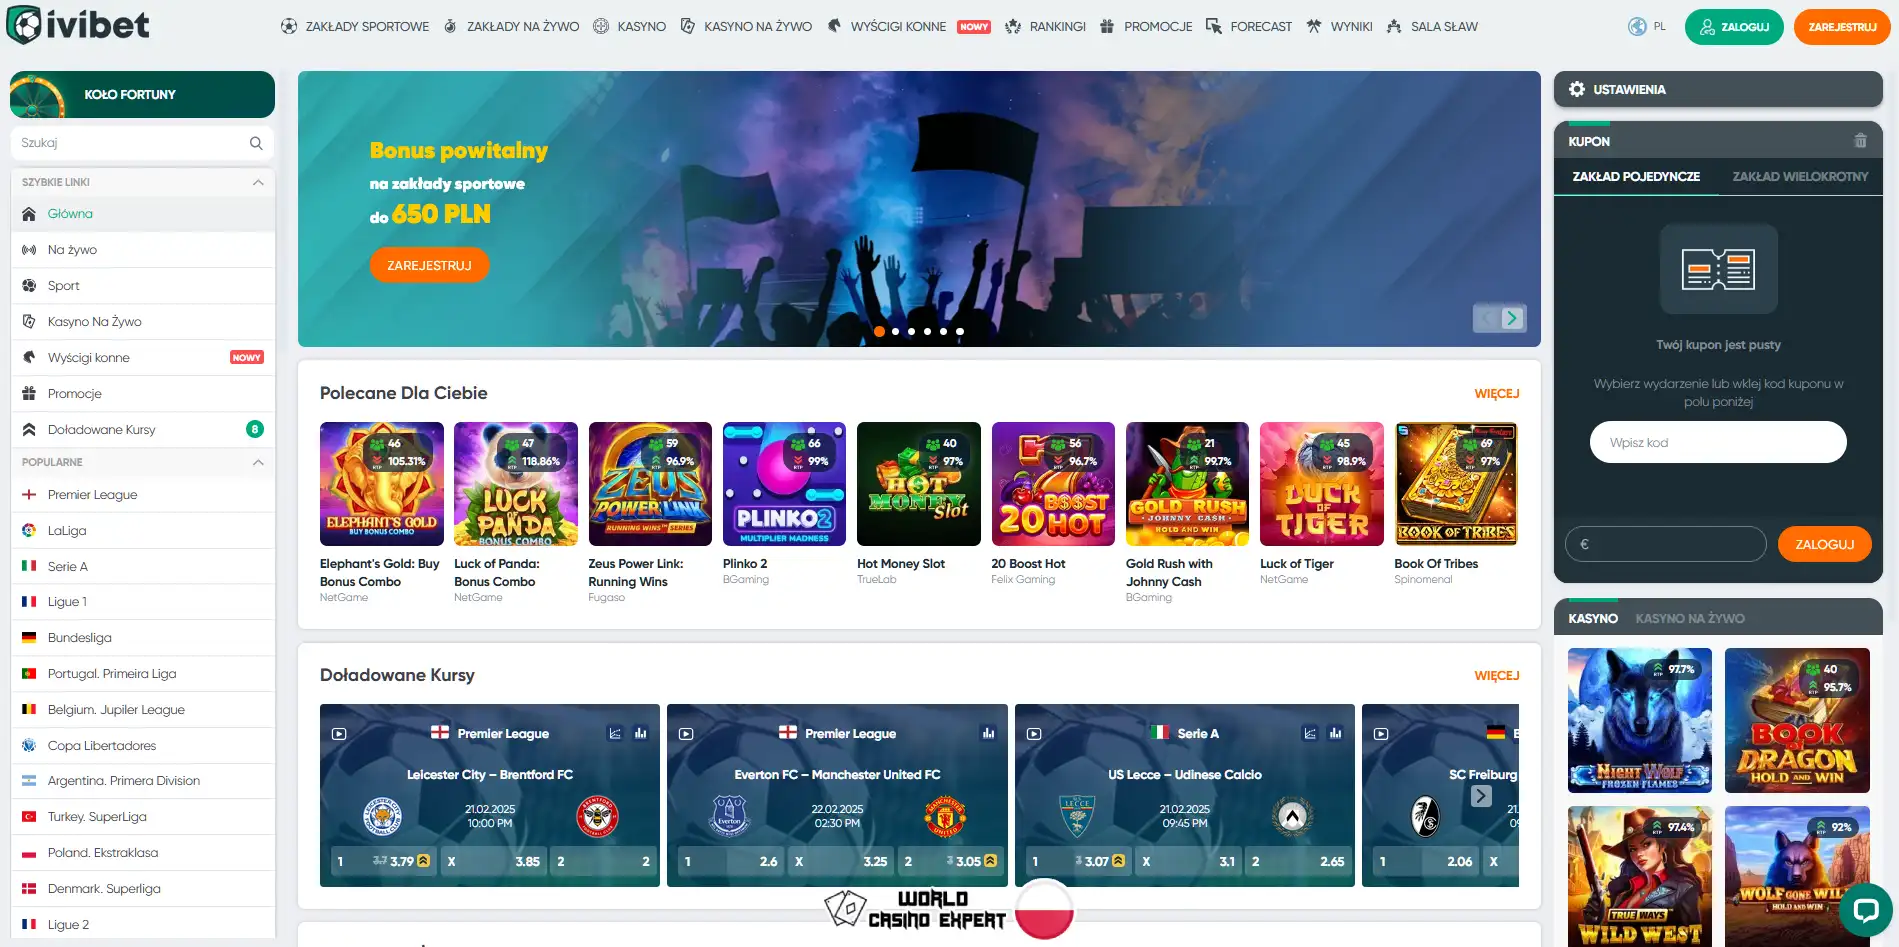The image size is (1899, 947).
Task: Focus the euro stake amount field
Action: click(1666, 544)
